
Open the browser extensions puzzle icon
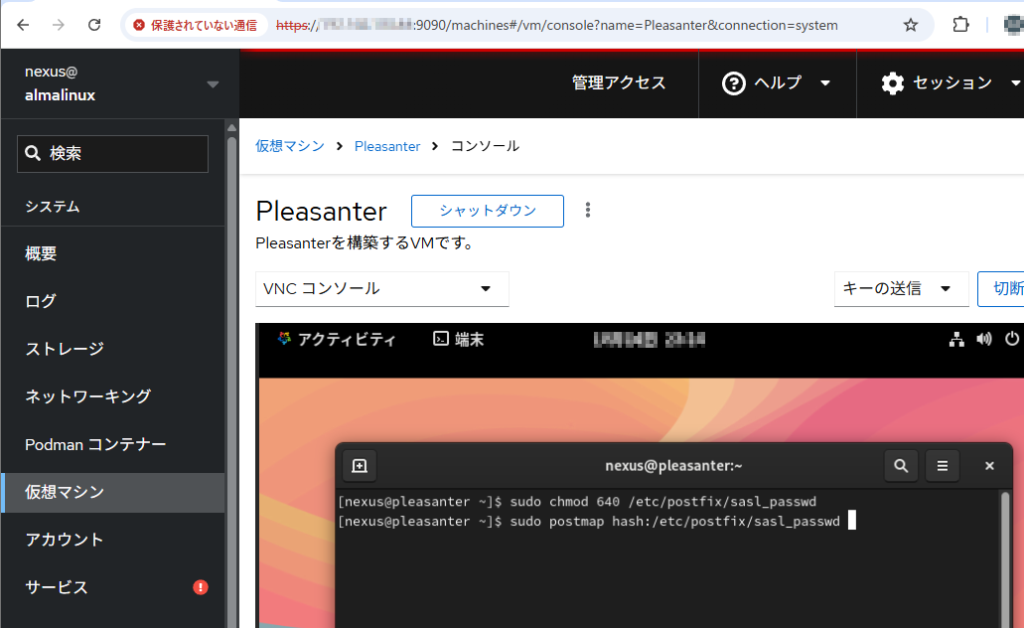tap(960, 25)
